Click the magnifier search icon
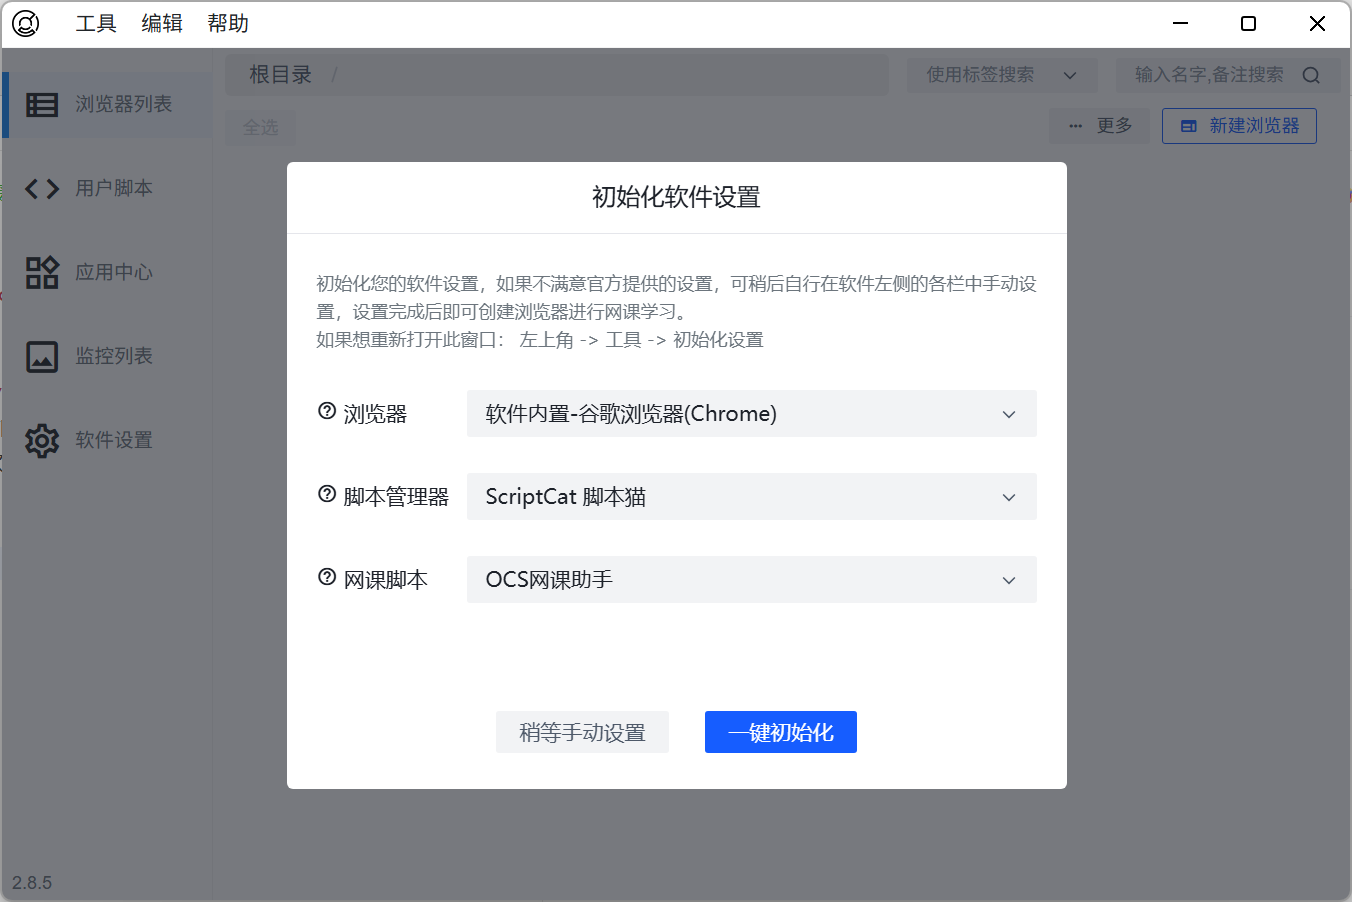The width and height of the screenshot is (1352, 902). coord(1311,75)
